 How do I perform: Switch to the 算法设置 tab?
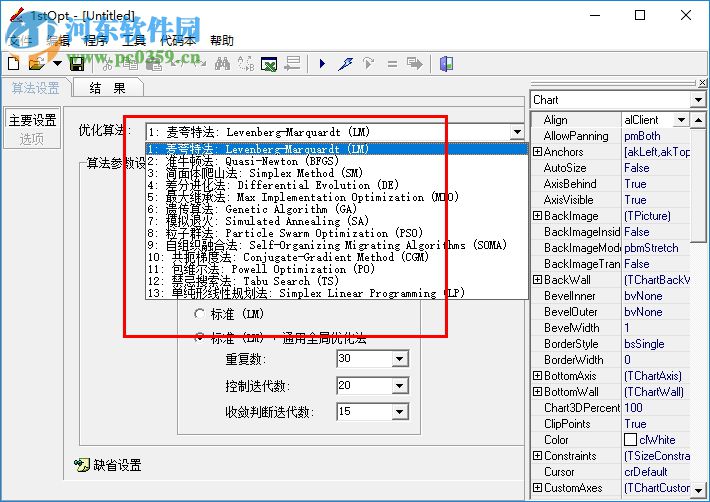click(x=35, y=88)
